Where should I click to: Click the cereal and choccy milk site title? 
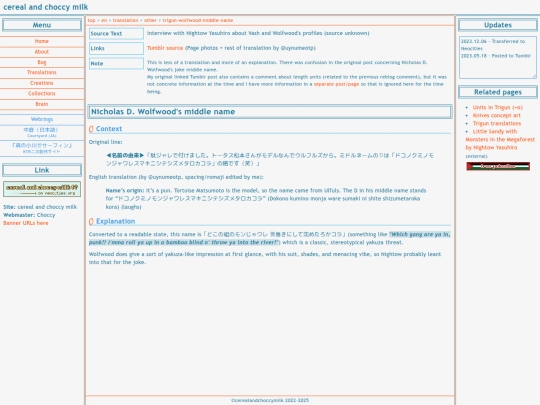tap(45, 7)
